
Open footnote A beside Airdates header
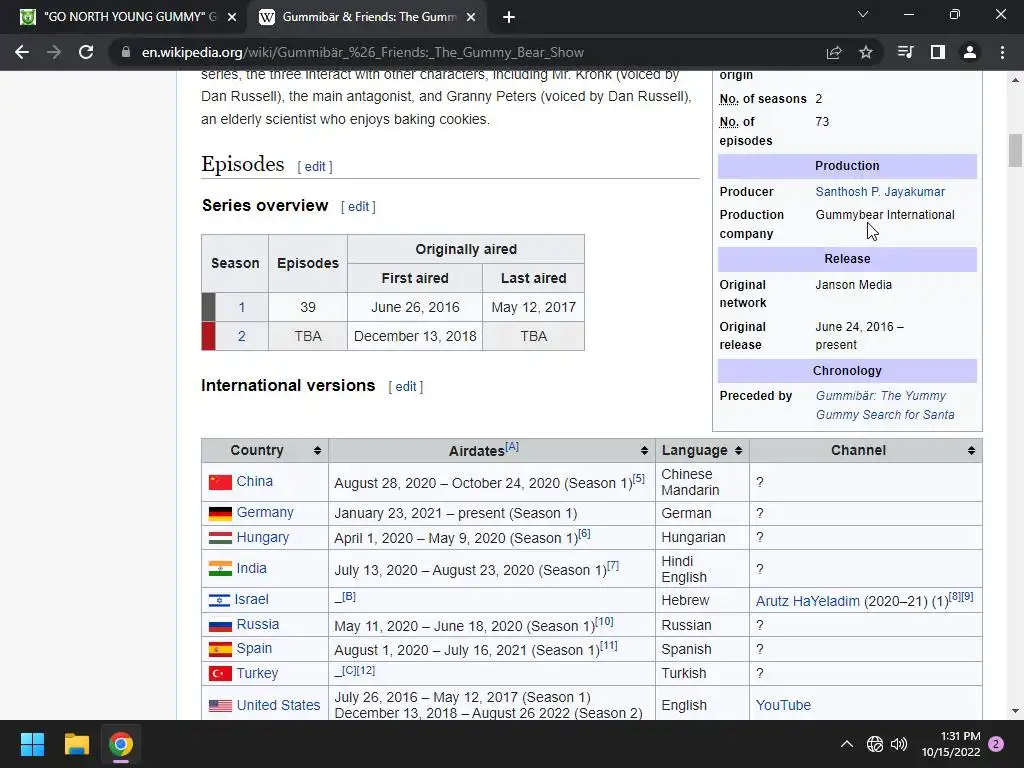(x=512, y=447)
